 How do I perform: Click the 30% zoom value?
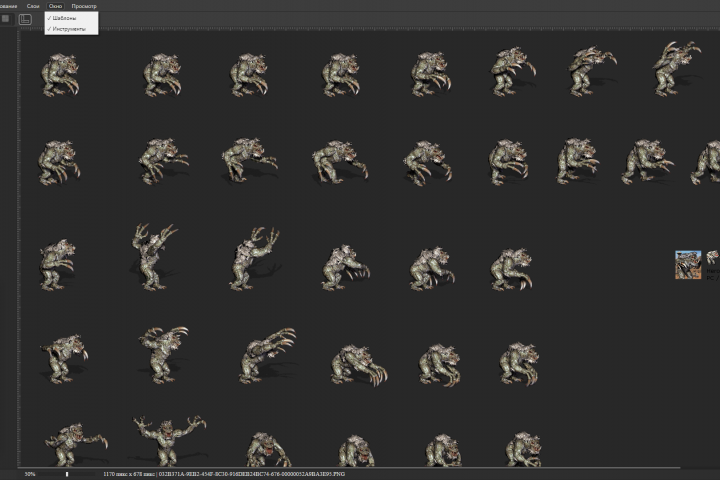click(30, 474)
